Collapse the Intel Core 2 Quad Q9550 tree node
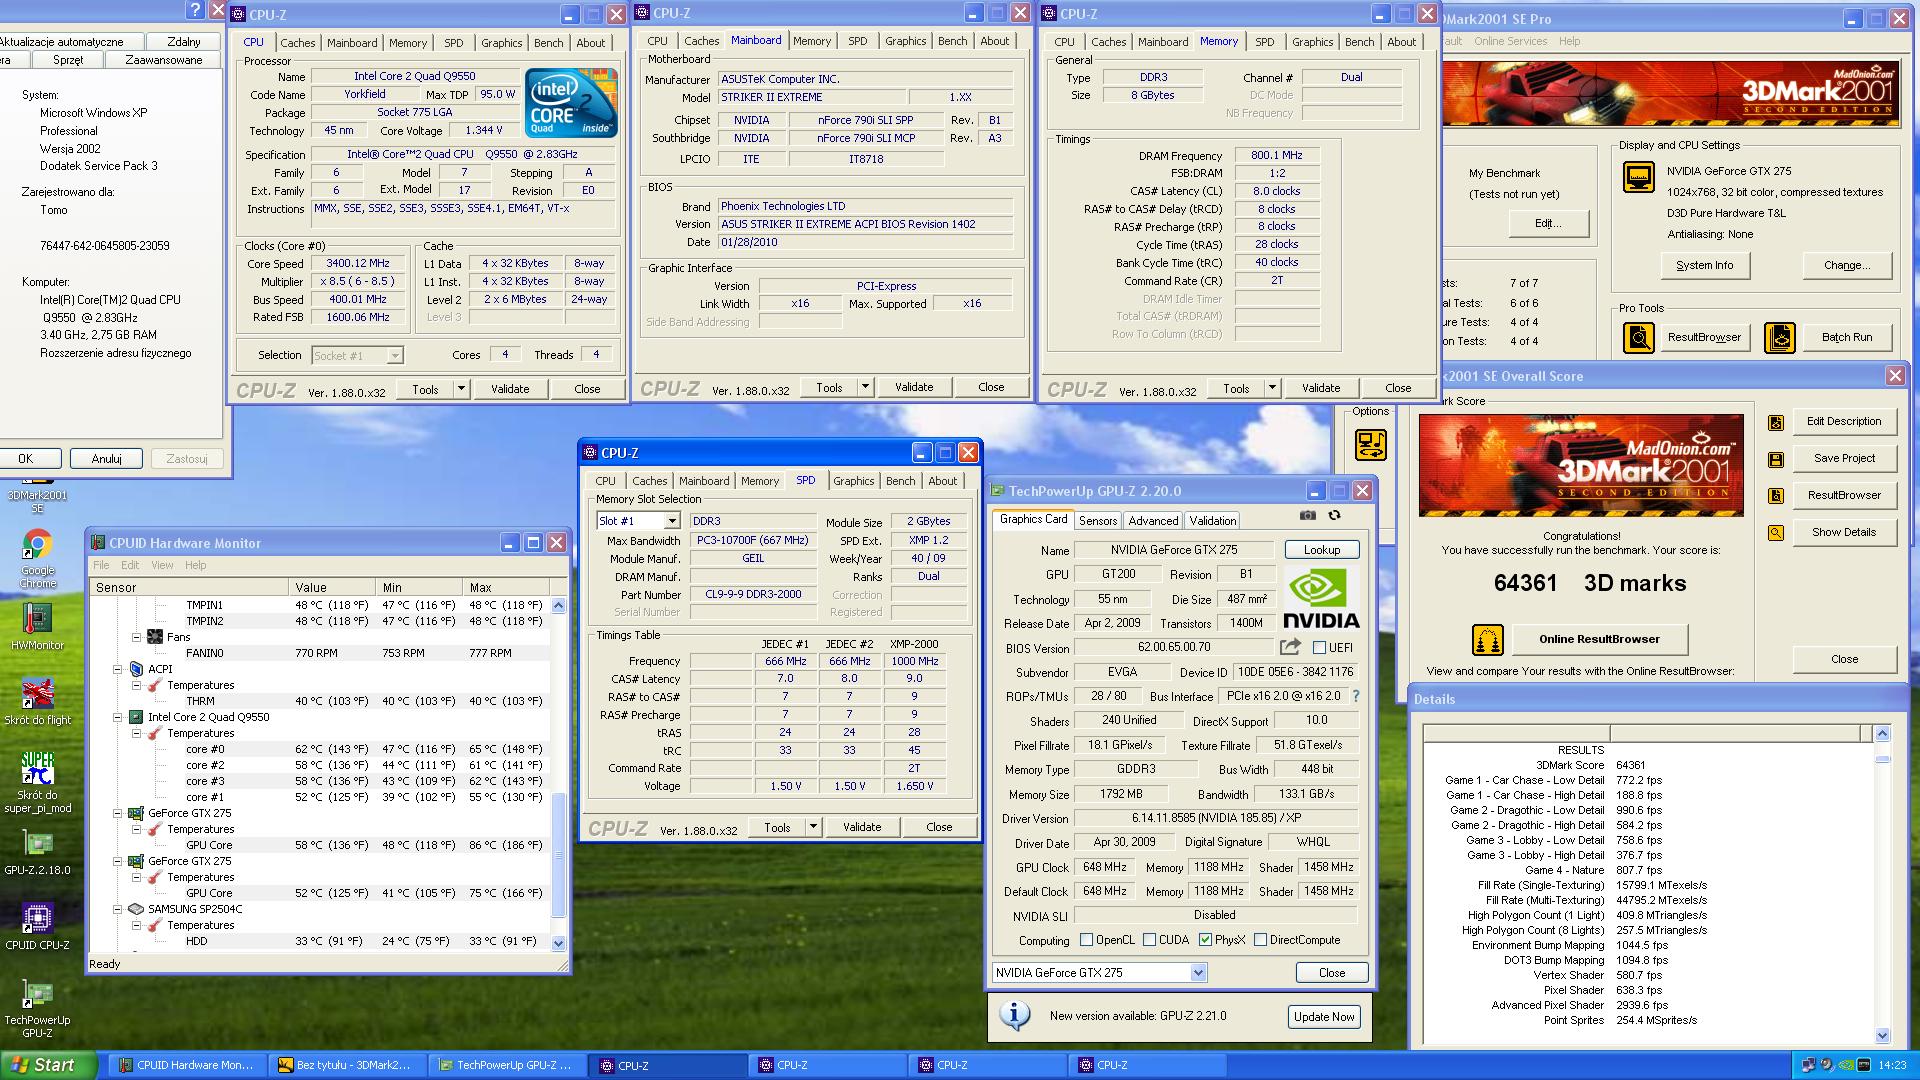The height and width of the screenshot is (1080, 1920). (118, 717)
